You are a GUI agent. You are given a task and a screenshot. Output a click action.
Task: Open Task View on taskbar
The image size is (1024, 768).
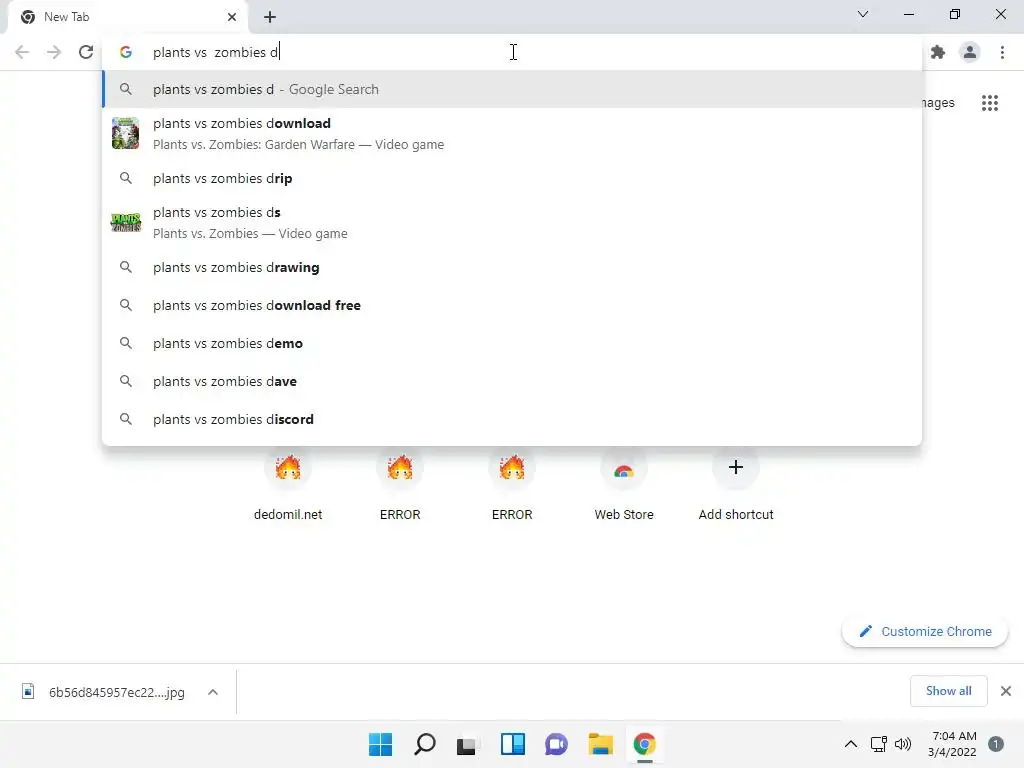tap(468, 744)
